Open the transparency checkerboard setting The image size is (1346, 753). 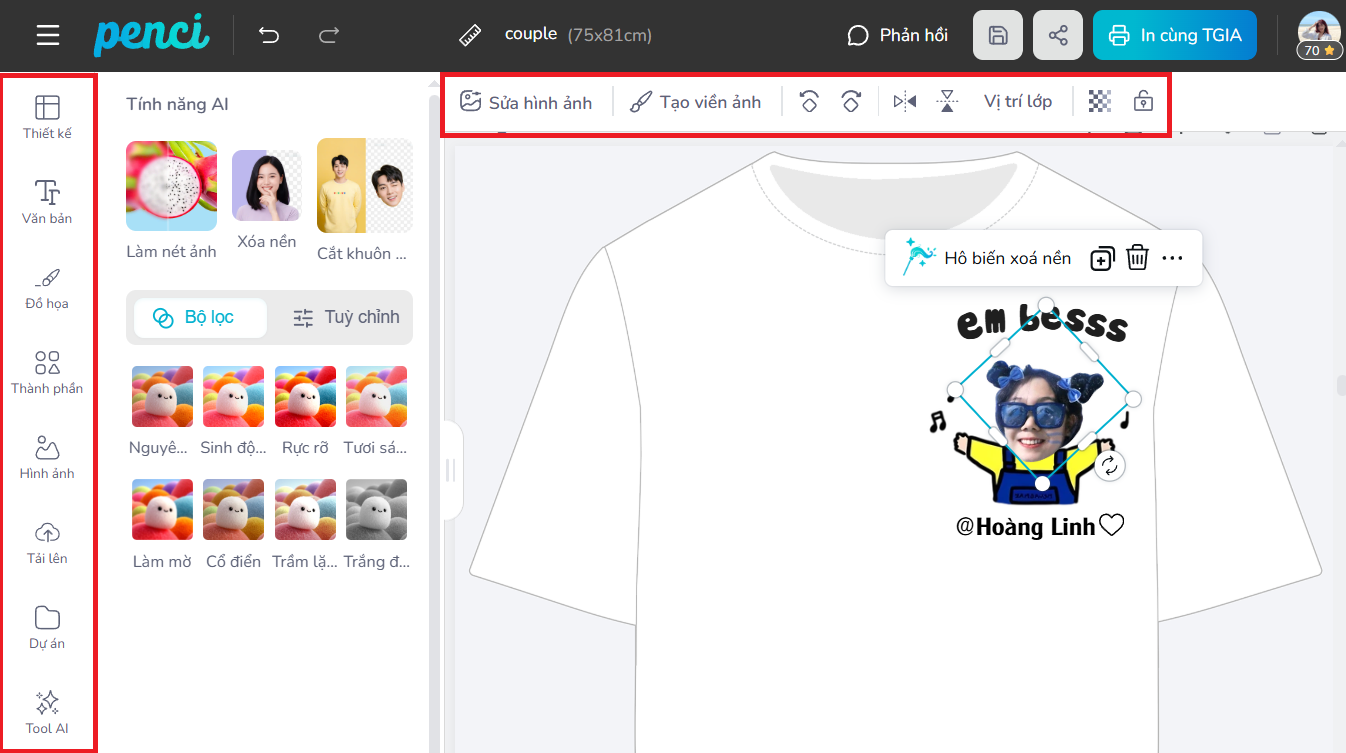1100,101
